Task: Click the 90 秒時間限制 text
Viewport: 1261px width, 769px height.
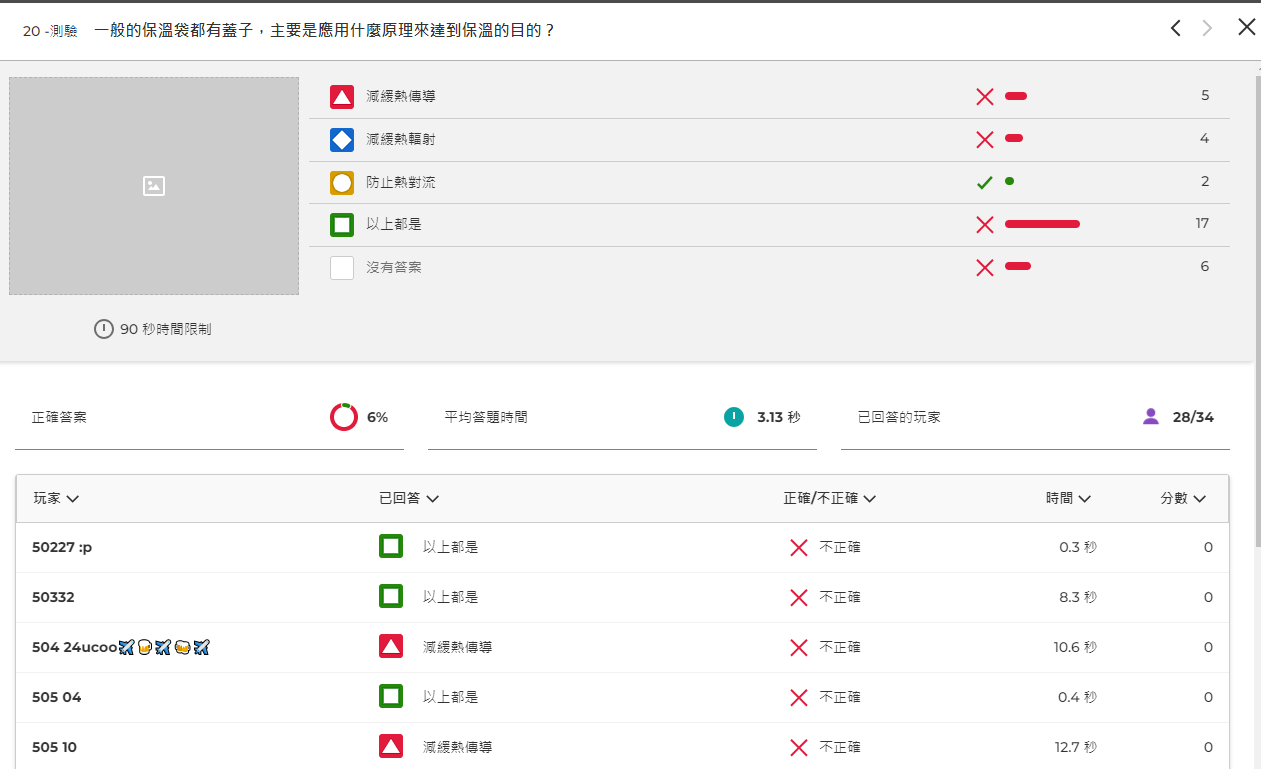Action: tap(166, 329)
